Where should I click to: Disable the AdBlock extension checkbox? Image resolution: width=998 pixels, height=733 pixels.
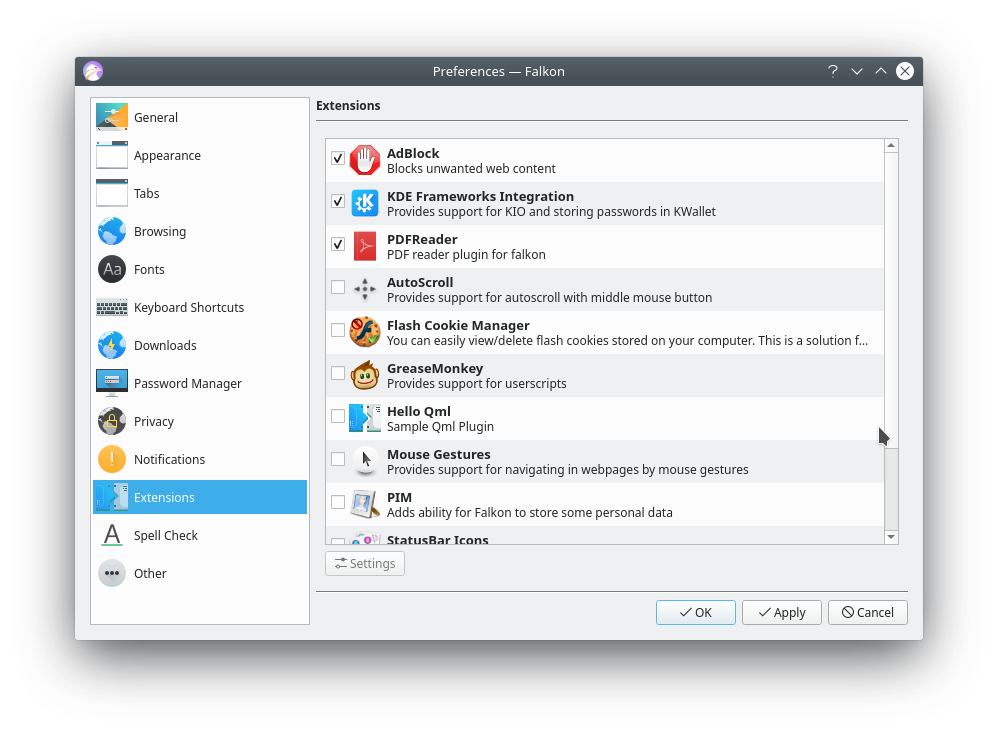(338, 158)
